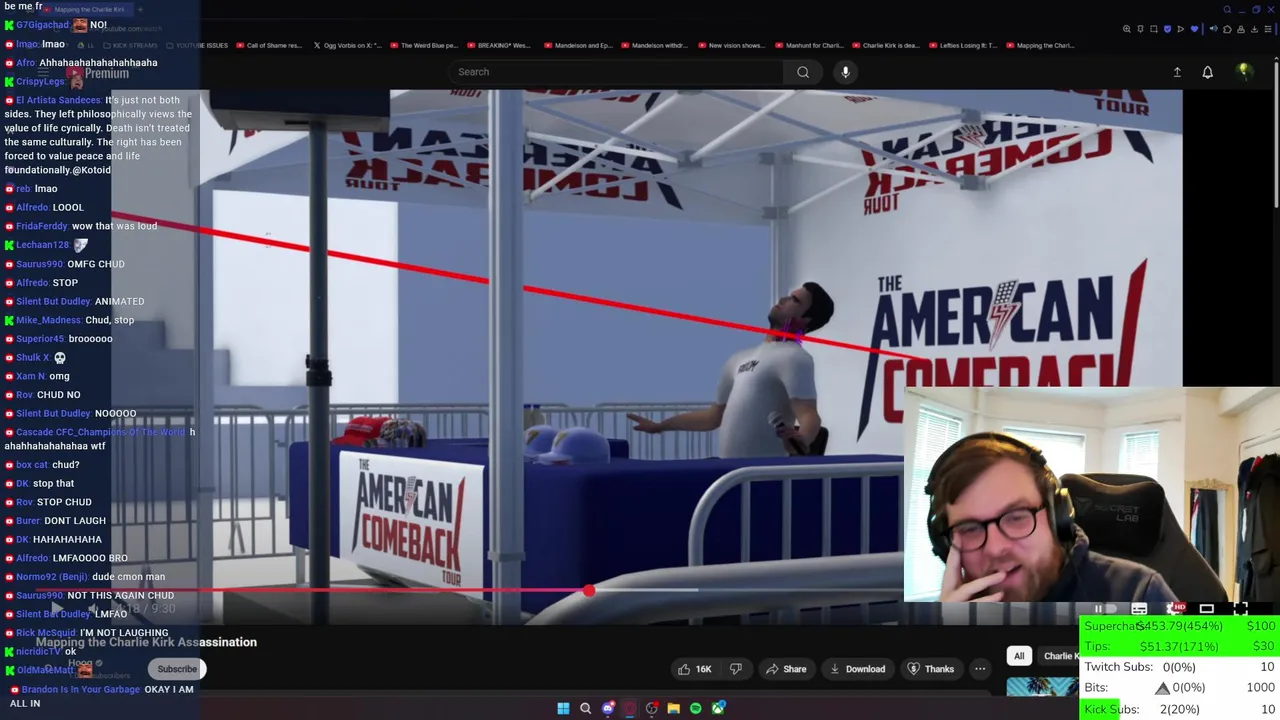
Task: Open the BREAKING bookmark
Action: click(x=498, y=45)
